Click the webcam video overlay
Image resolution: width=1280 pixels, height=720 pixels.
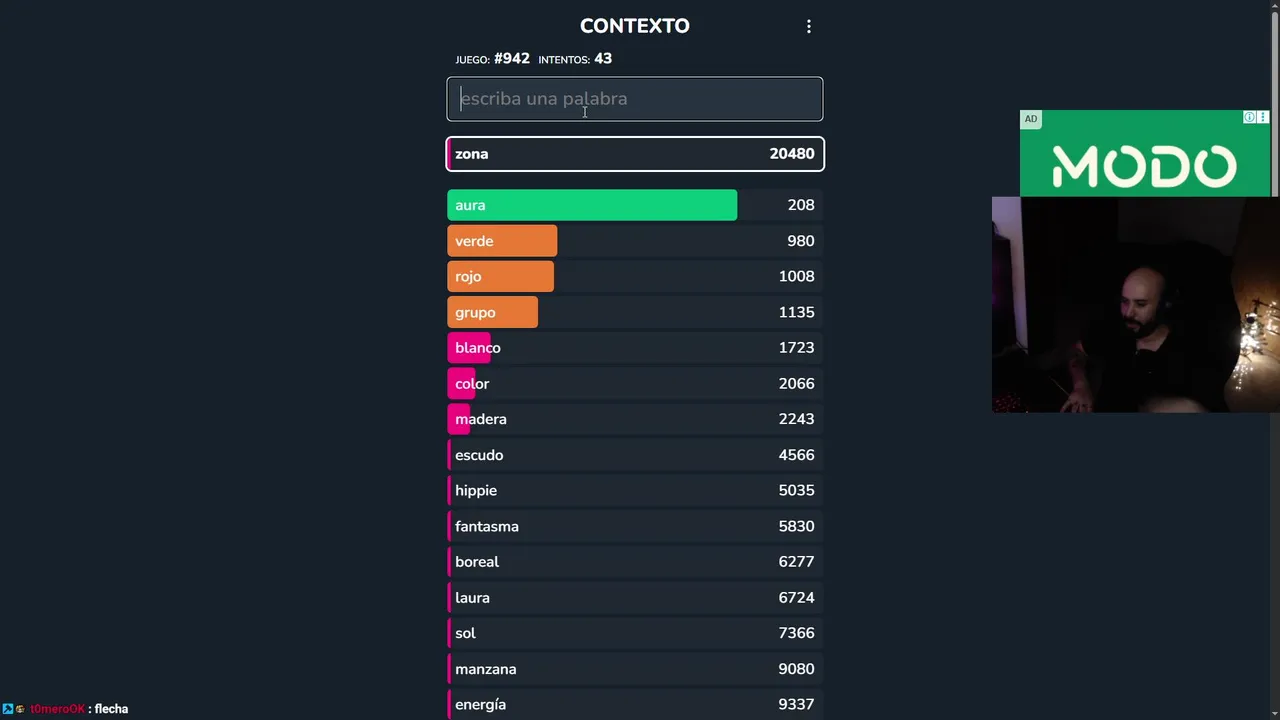tap(1135, 305)
